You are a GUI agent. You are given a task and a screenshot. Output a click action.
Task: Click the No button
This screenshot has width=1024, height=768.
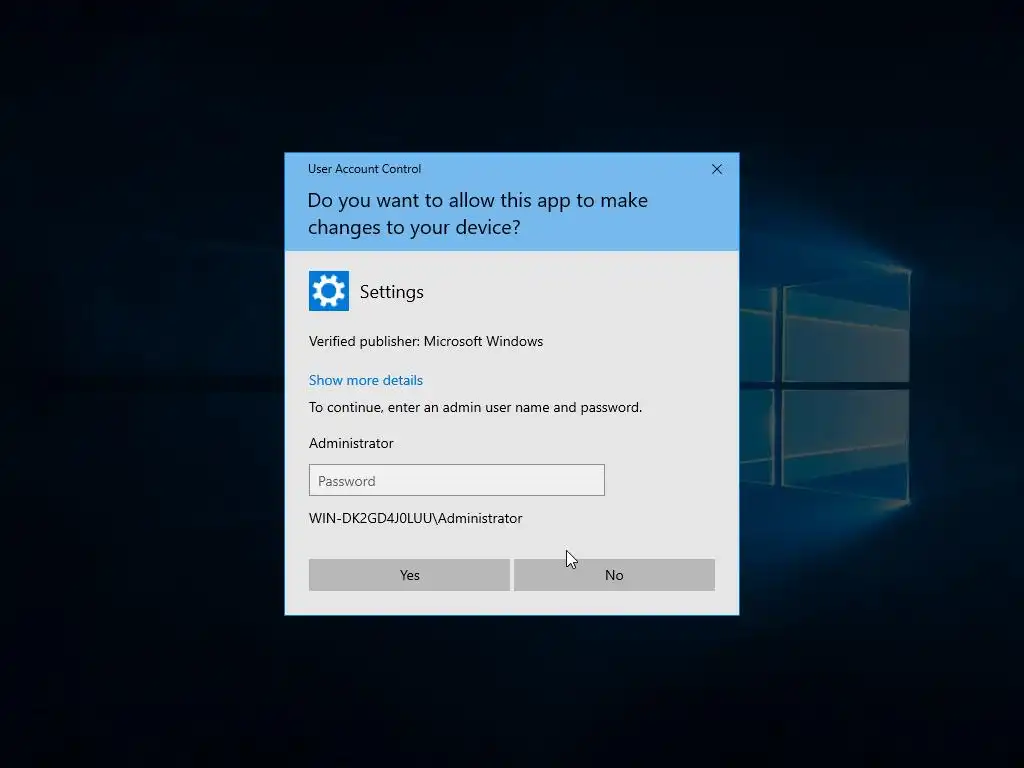click(614, 575)
